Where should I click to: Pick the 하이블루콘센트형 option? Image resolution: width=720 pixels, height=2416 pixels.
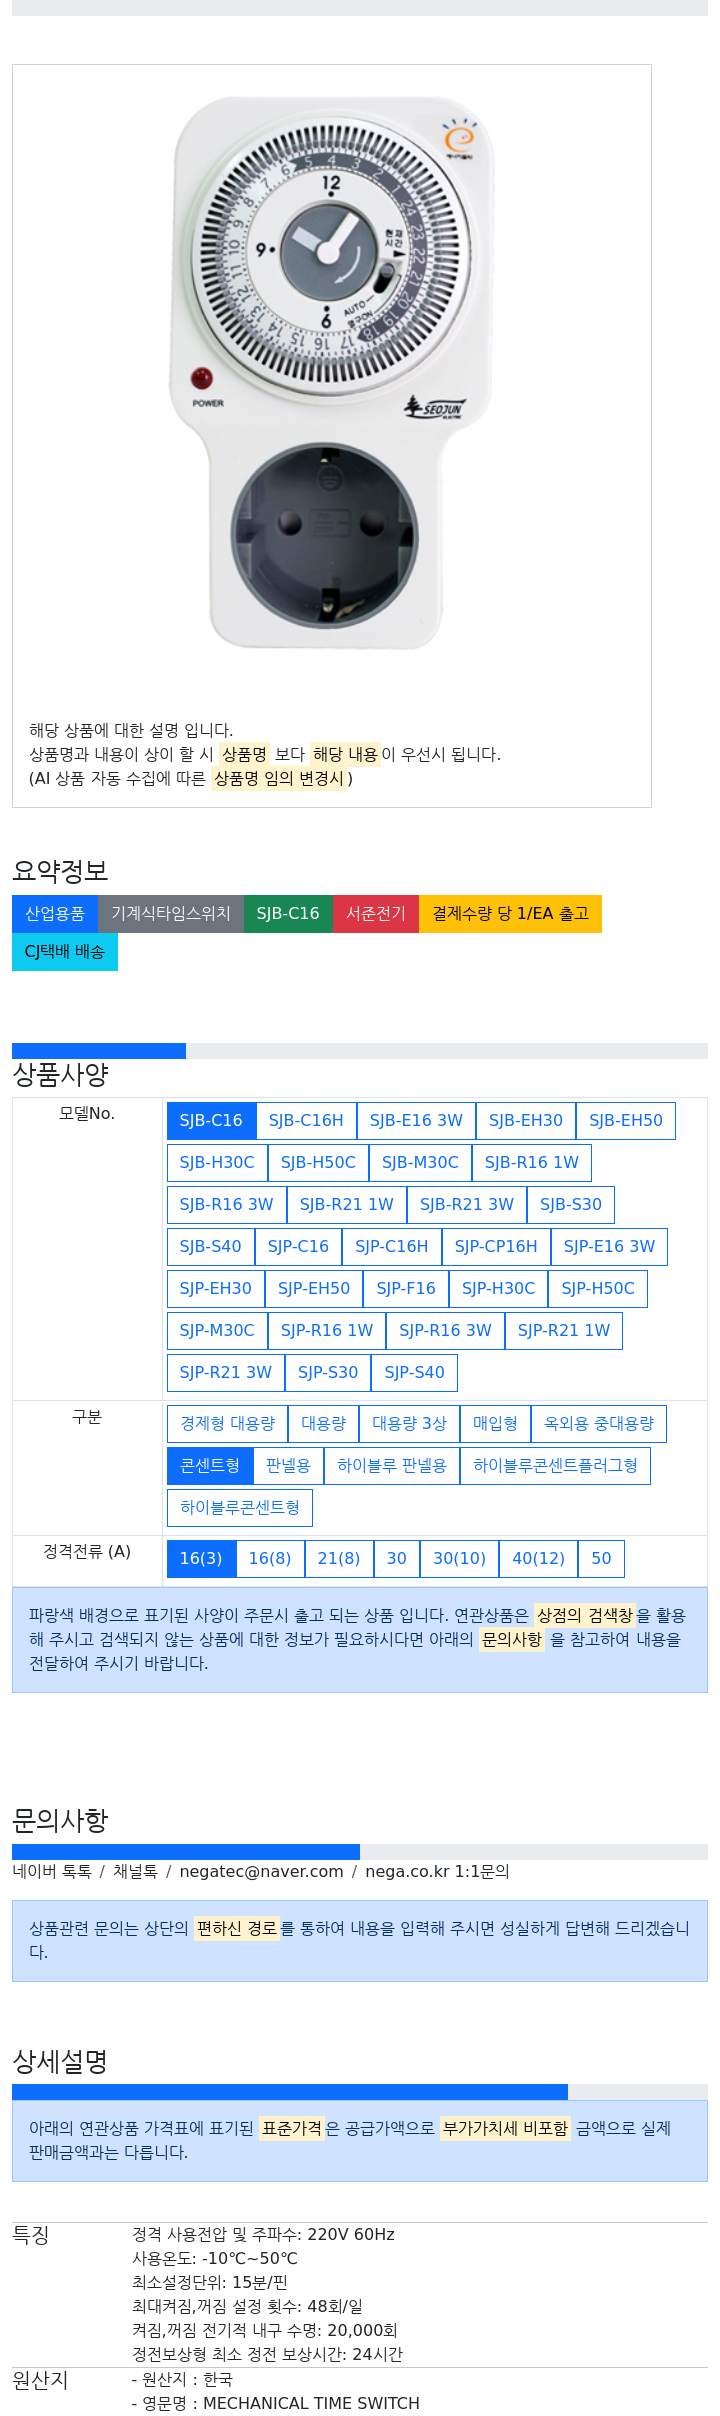click(x=240, y=1508)
